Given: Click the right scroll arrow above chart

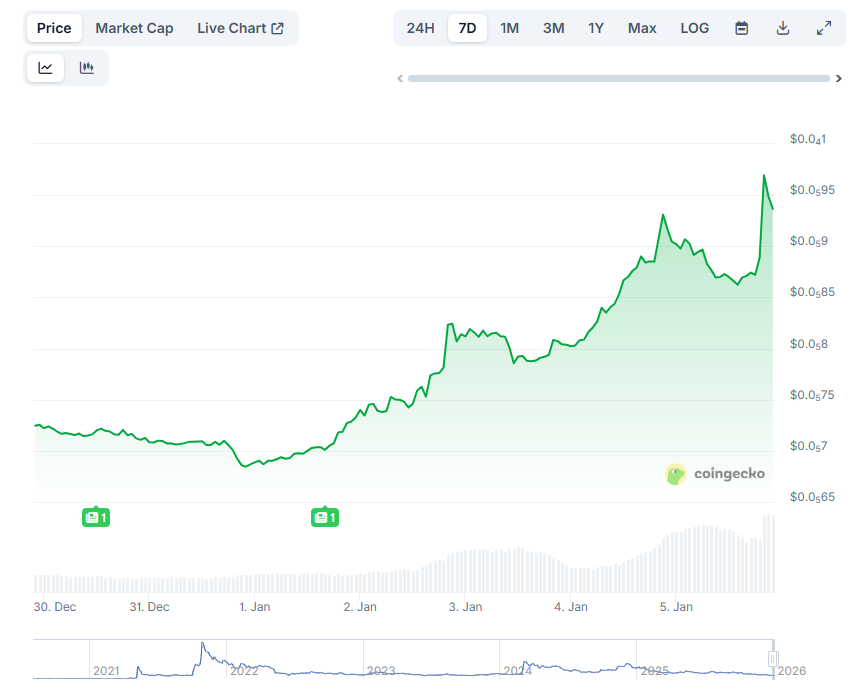Looking at the screenshot, I should 839,77.
